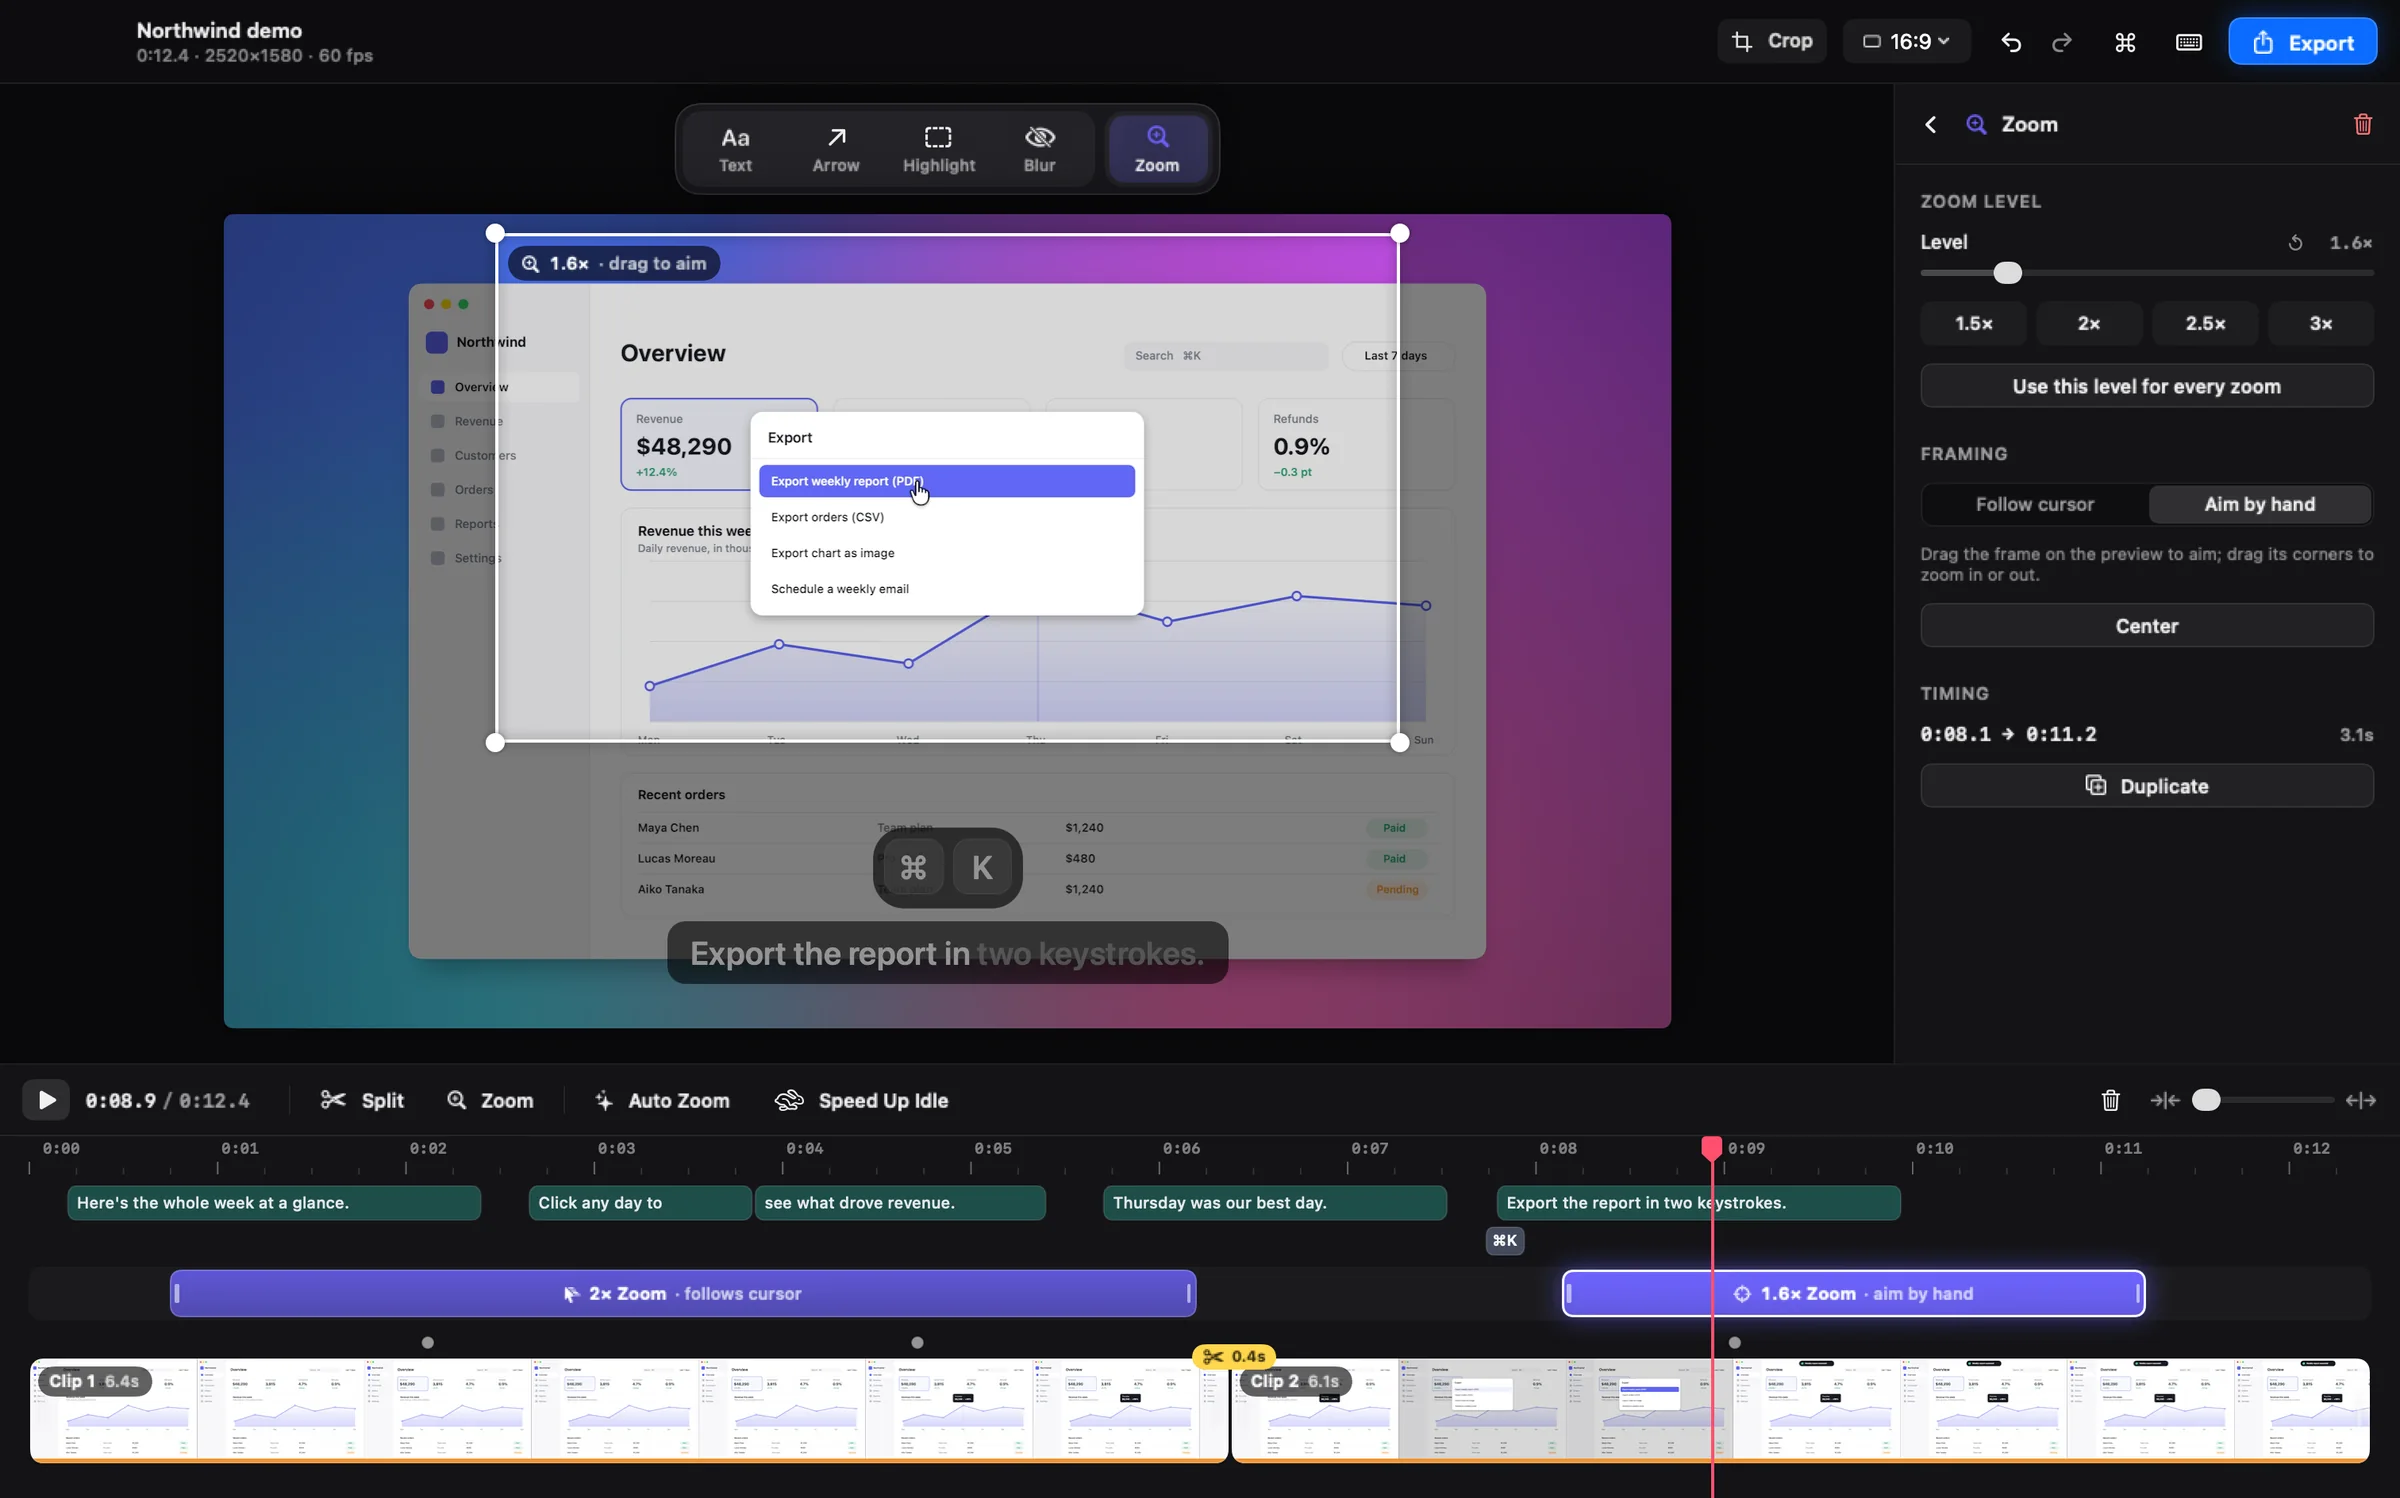Select the Highlight tool
The image size is (2400, 1498).
tap(938, 149)
